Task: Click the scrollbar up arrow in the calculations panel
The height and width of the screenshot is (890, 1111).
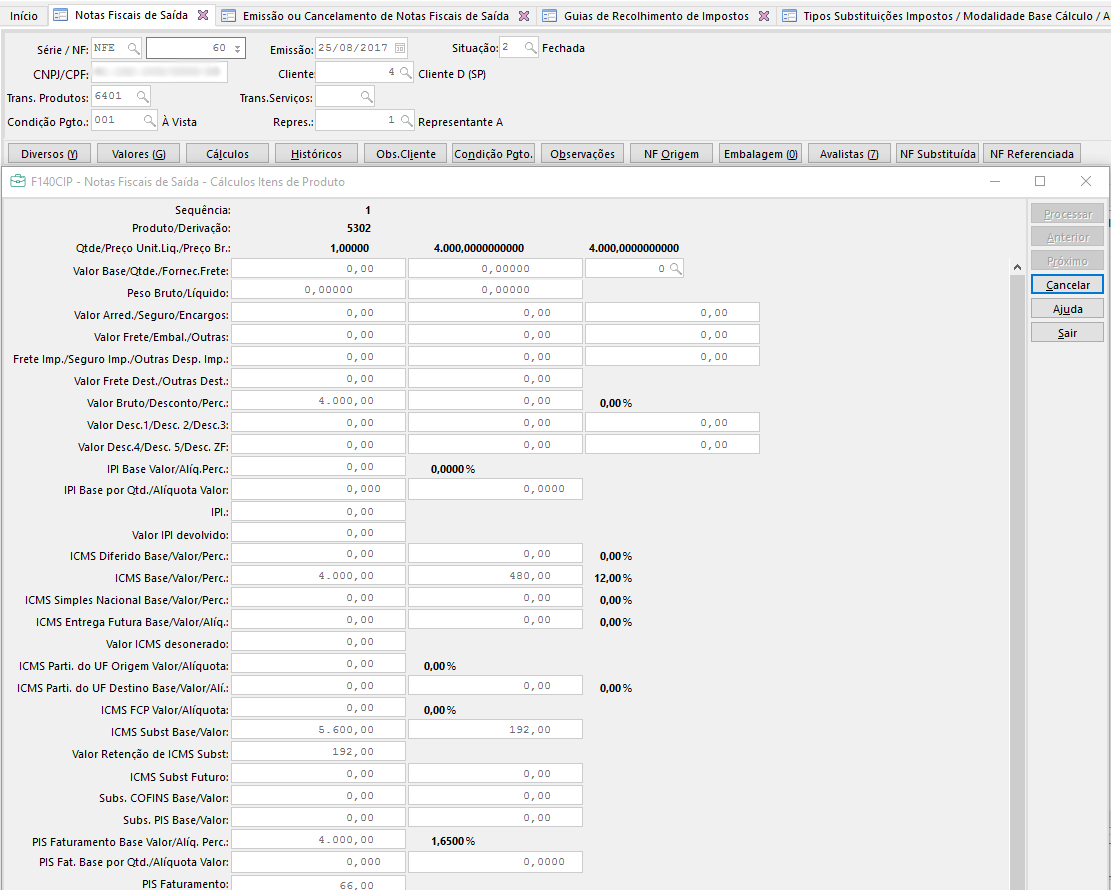Action: tap(1017, 267)
